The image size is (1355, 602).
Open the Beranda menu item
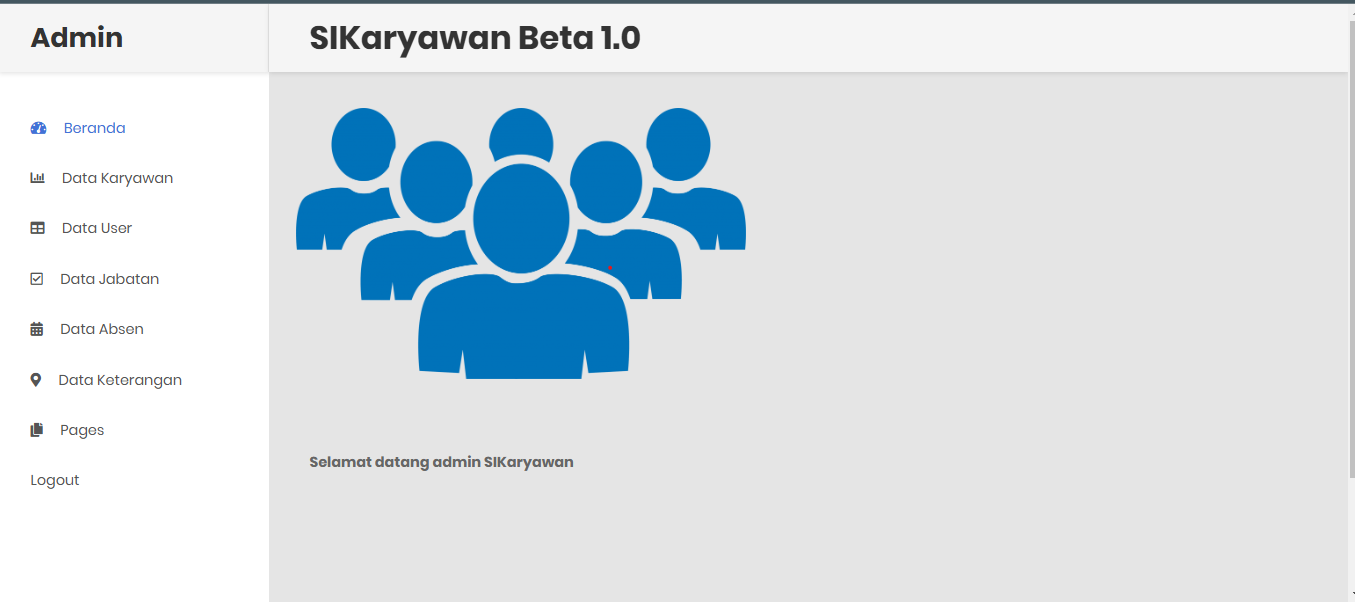pyautogui.click(x=94, y=128)
